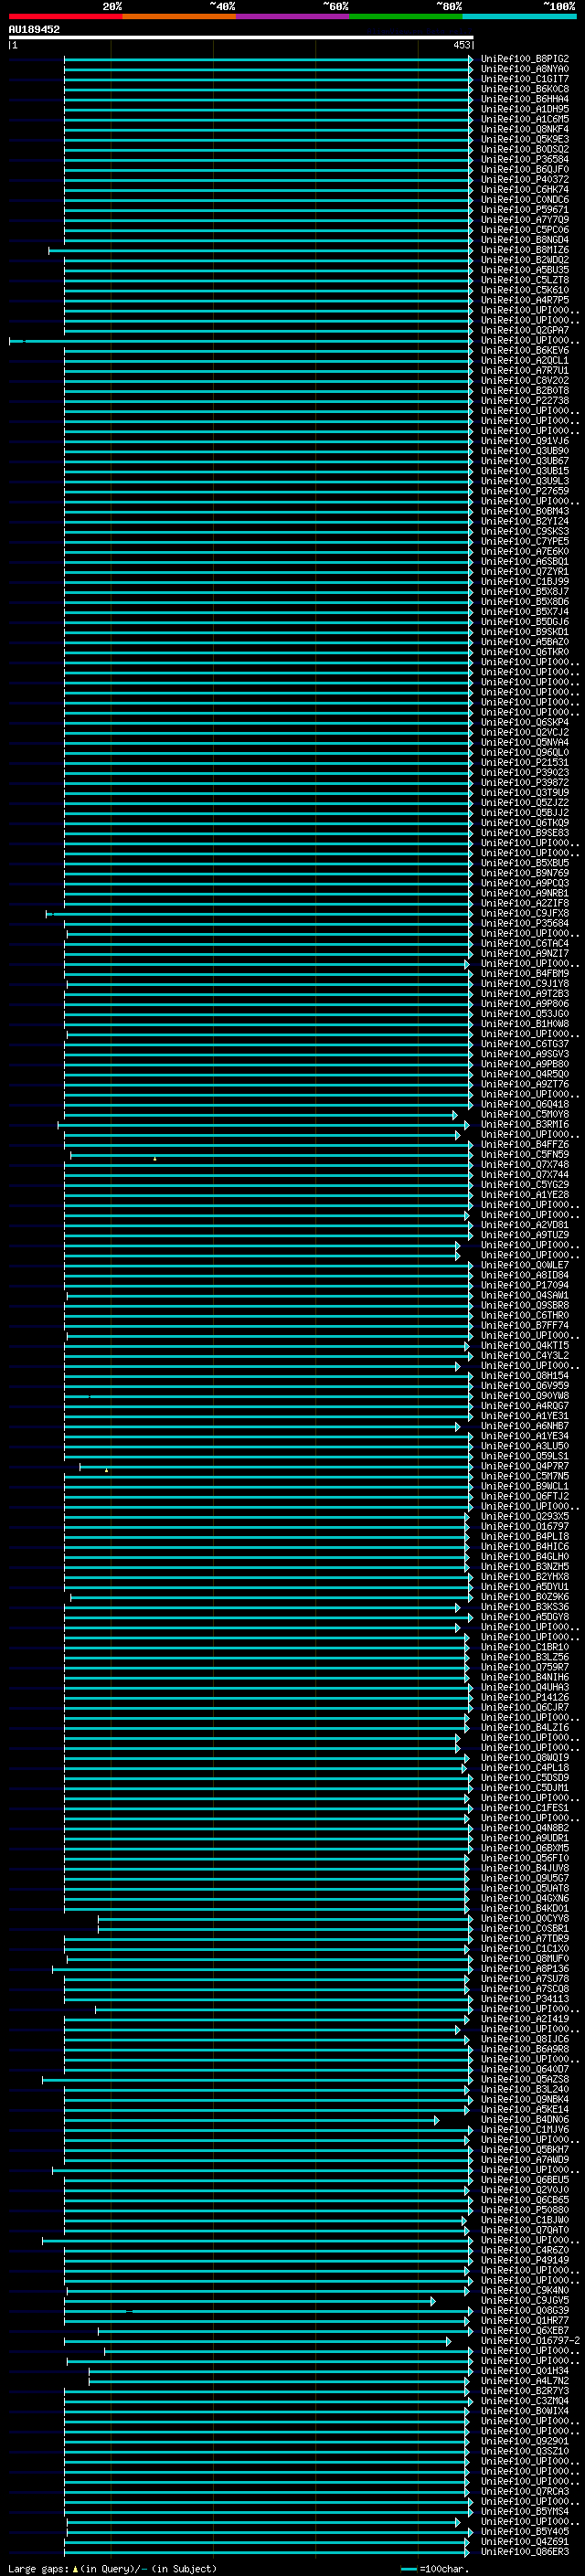Select label UniRef100_Q6TKR0
Viewport: 585px width, 2576px height.
[x=525, y=652]
